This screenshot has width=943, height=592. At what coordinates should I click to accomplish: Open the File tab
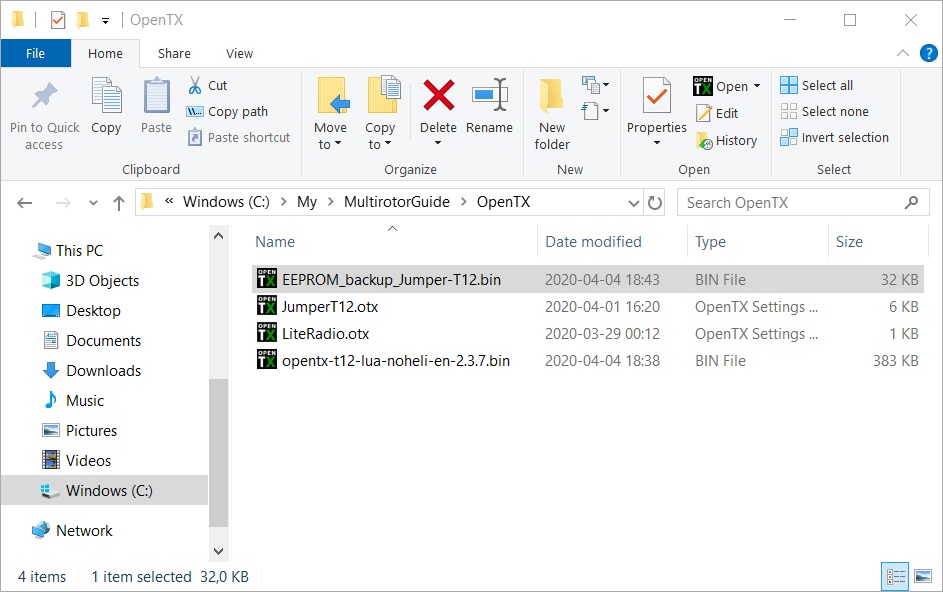(35, 54)
